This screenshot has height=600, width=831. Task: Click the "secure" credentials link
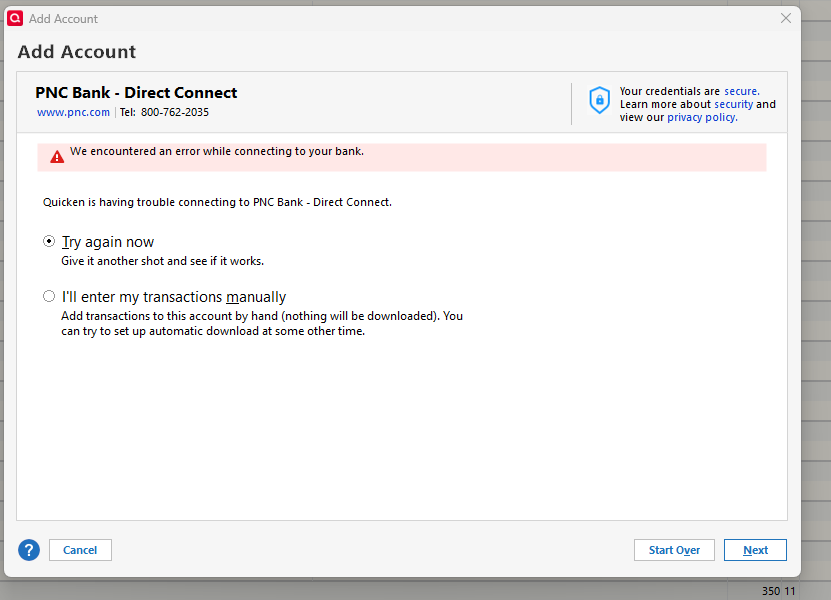coord(741,91)
